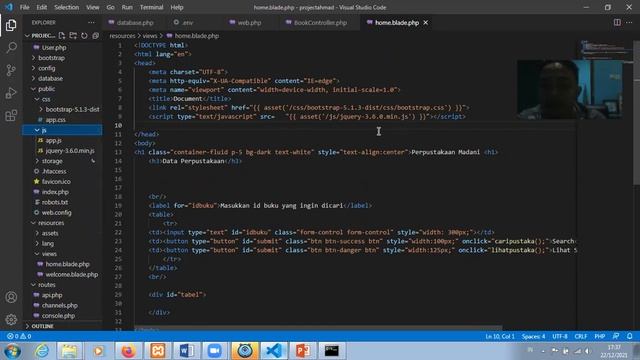Open Internet Explorer from taskbar
Viewport: 640px width, 360px height.
click(41, 351)
